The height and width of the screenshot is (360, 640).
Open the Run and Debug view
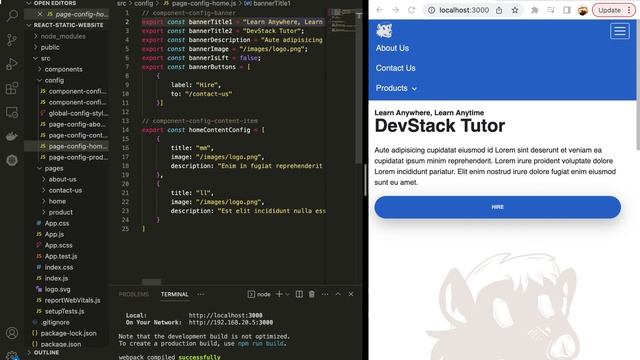[x=12, y=64]
